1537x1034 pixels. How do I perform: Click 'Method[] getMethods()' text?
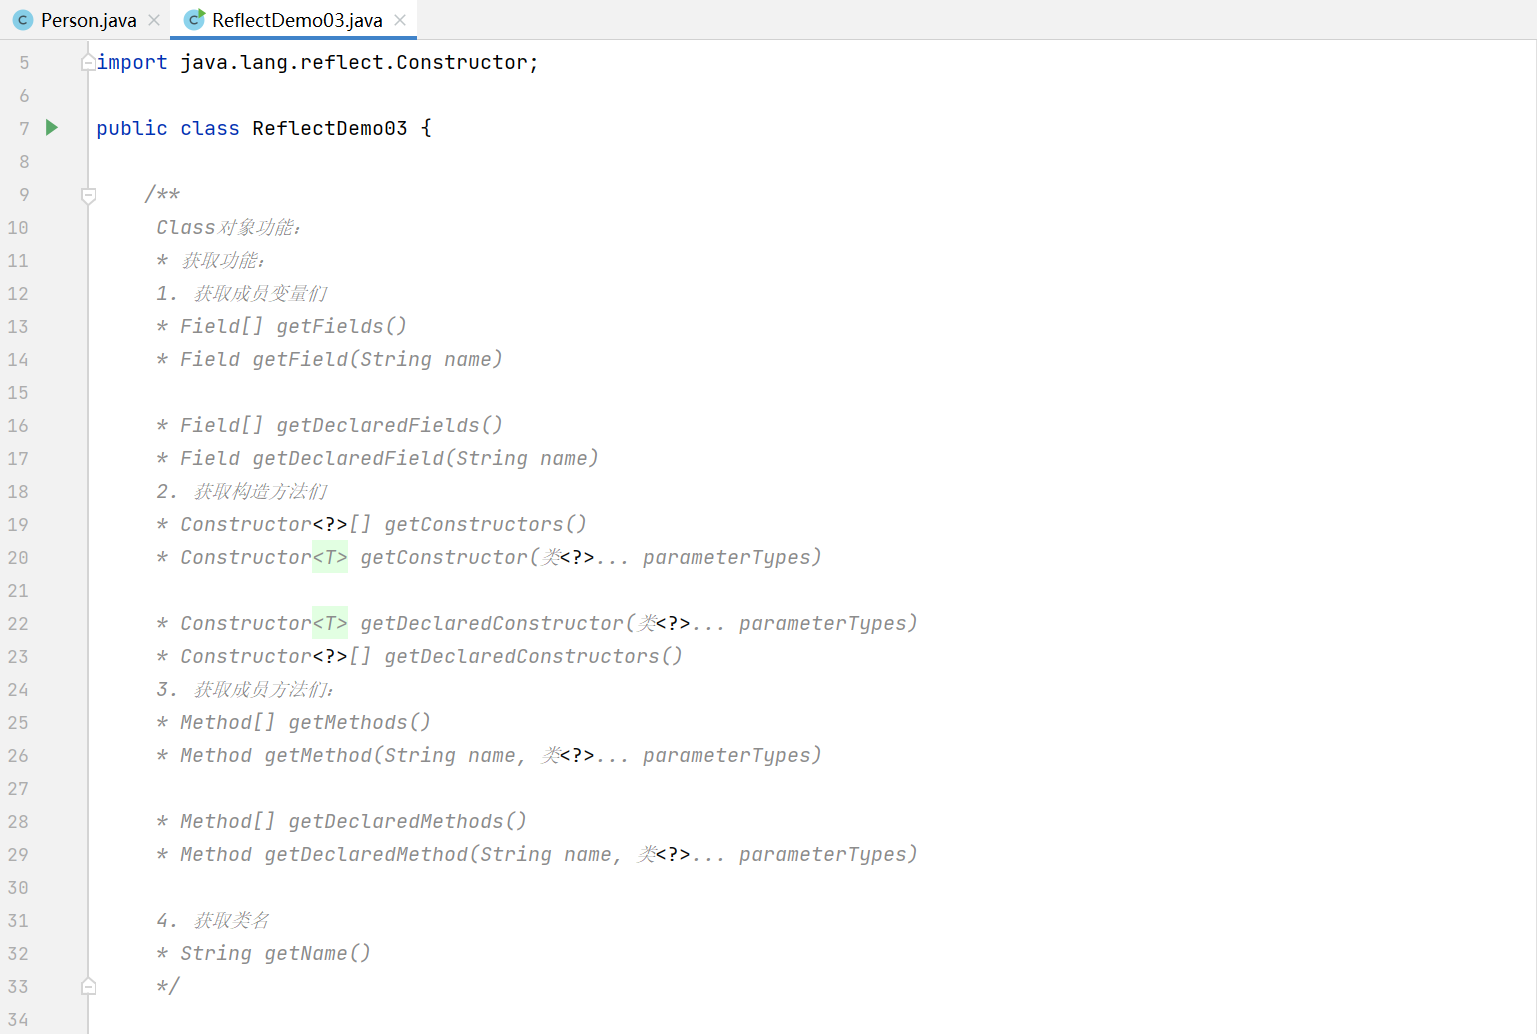coord(305,722)
